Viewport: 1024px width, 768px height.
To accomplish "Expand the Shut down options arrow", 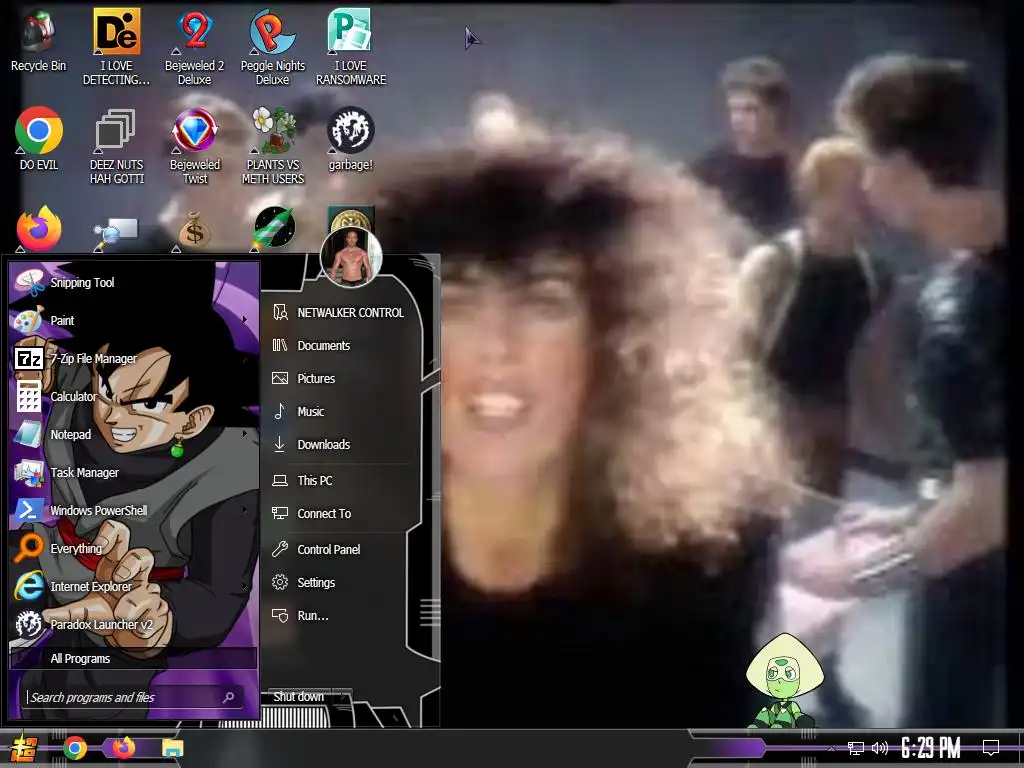I will tap(344, 697).
